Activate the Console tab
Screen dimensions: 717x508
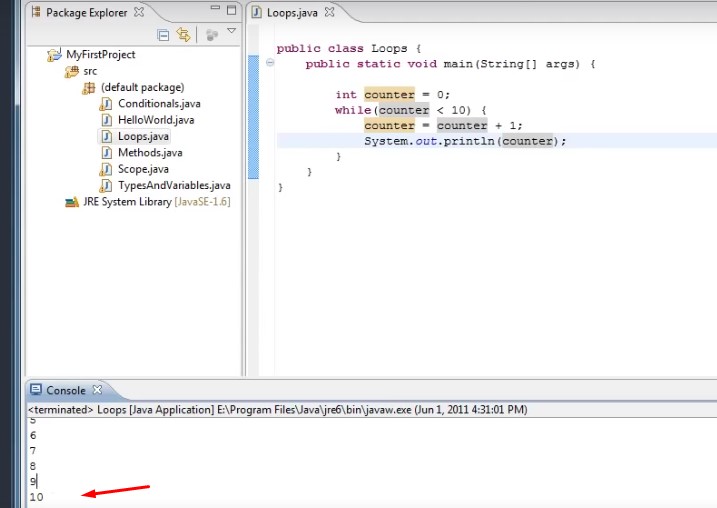(65, 390)
